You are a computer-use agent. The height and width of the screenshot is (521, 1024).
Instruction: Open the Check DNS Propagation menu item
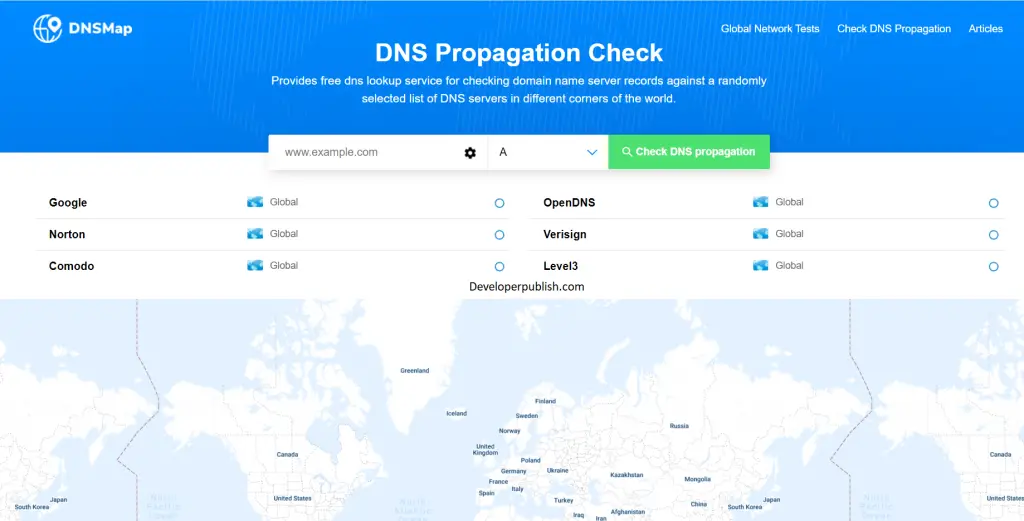tap(894, 29)
